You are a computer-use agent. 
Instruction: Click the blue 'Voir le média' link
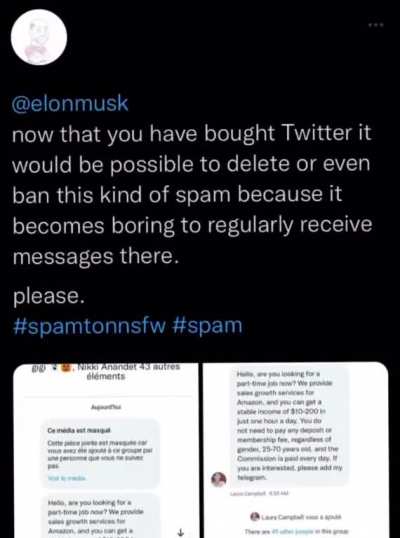(x=67, y=478)
